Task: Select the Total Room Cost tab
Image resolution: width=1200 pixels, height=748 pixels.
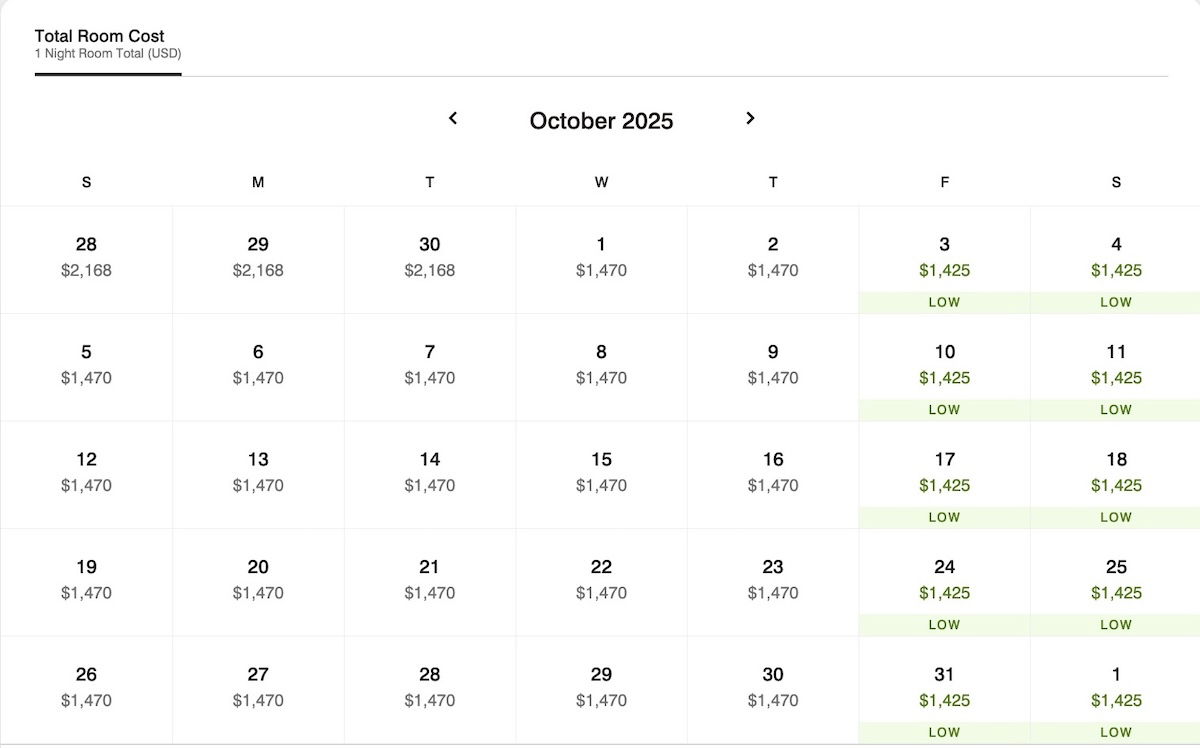Action: (x=108, y=44)
